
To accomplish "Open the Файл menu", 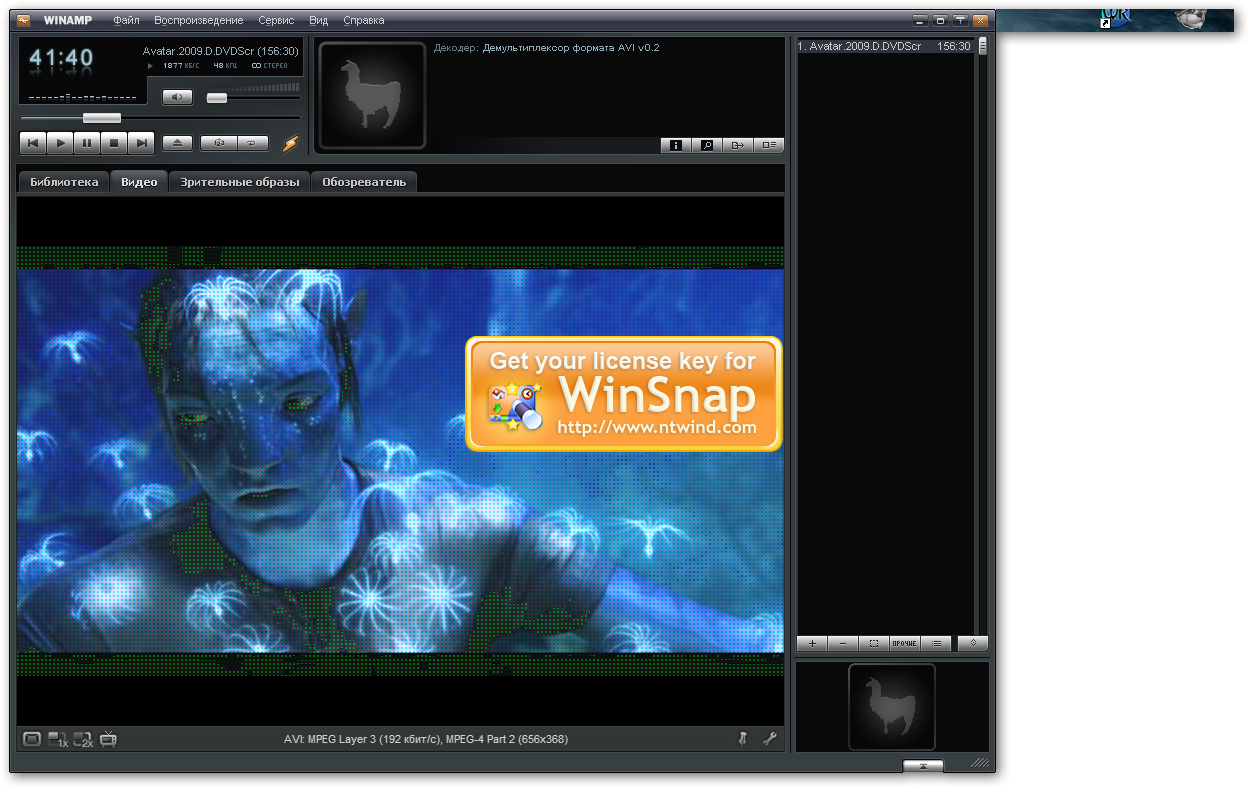I will pos(126,20).
